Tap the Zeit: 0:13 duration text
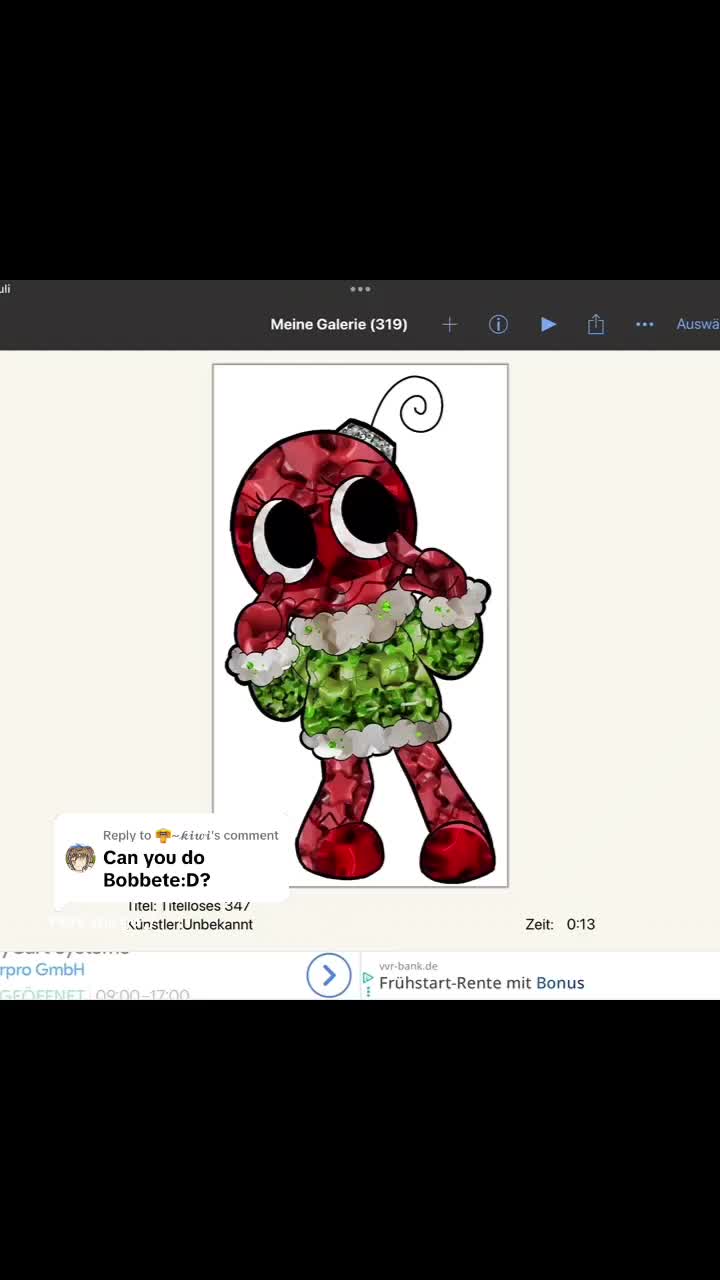 click(x=560, y=924)
